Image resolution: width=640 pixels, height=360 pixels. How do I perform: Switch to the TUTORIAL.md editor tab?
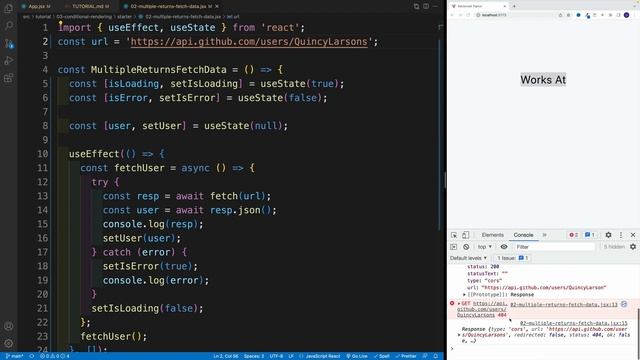click(x=90, y=6)
